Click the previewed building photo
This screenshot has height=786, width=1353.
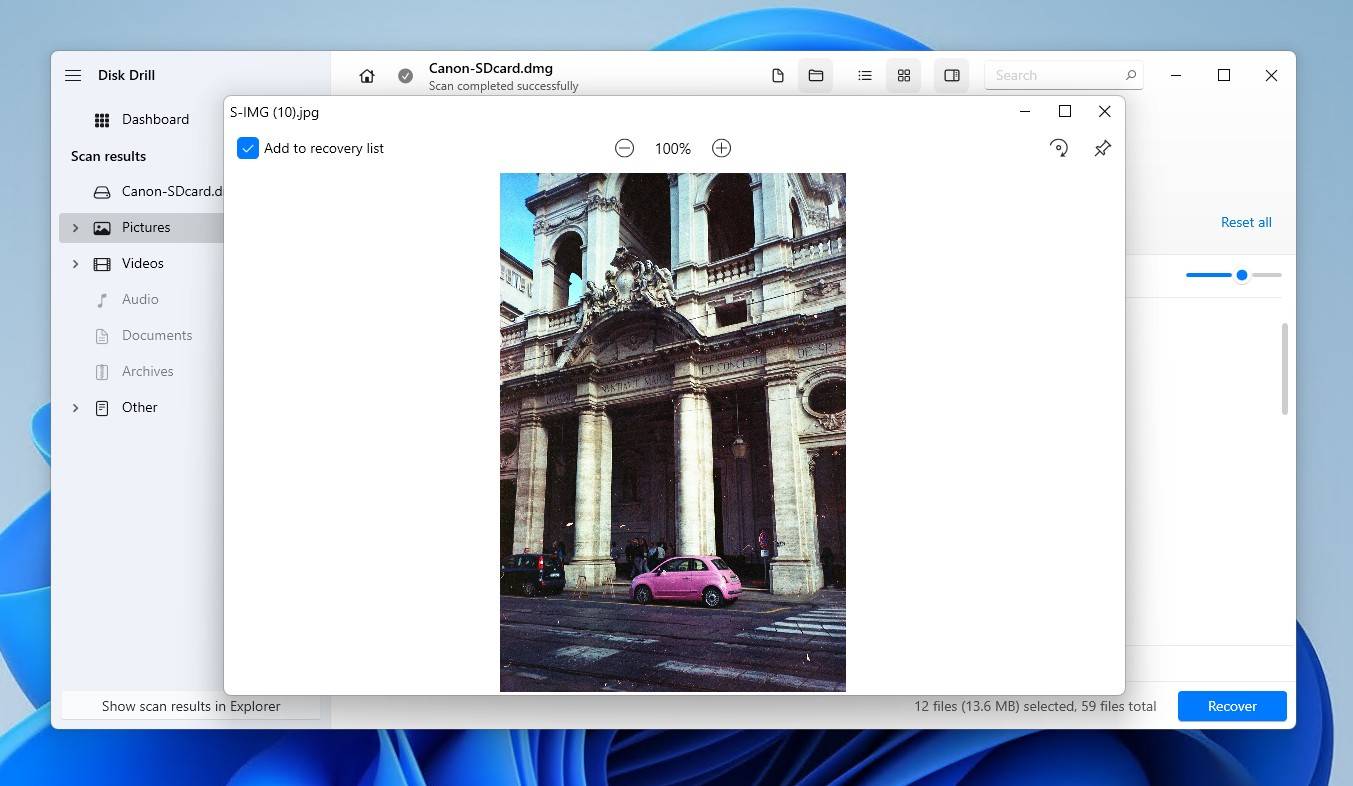(x=673, y=432)
